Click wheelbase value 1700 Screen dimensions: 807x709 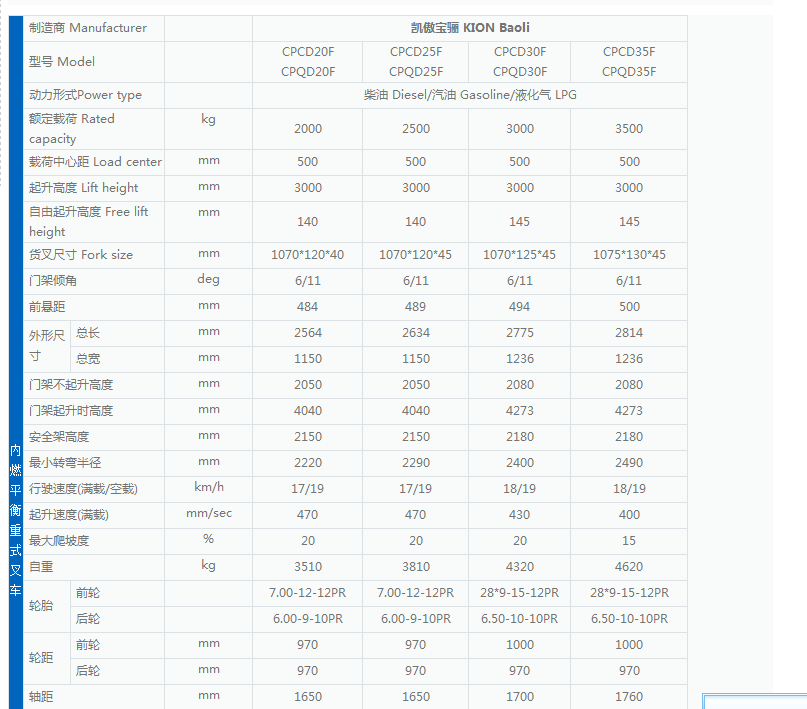(x=520, y=697)
